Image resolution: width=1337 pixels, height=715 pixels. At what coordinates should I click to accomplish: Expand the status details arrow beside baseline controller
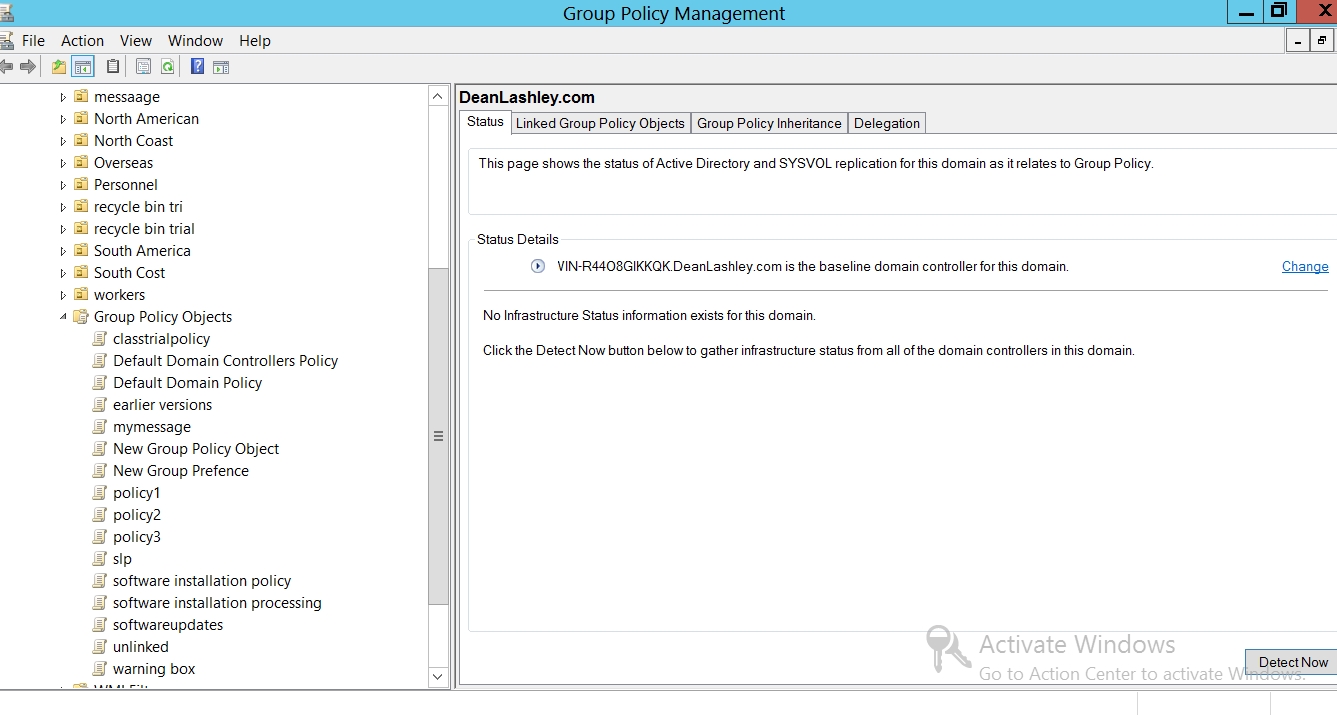538,266
